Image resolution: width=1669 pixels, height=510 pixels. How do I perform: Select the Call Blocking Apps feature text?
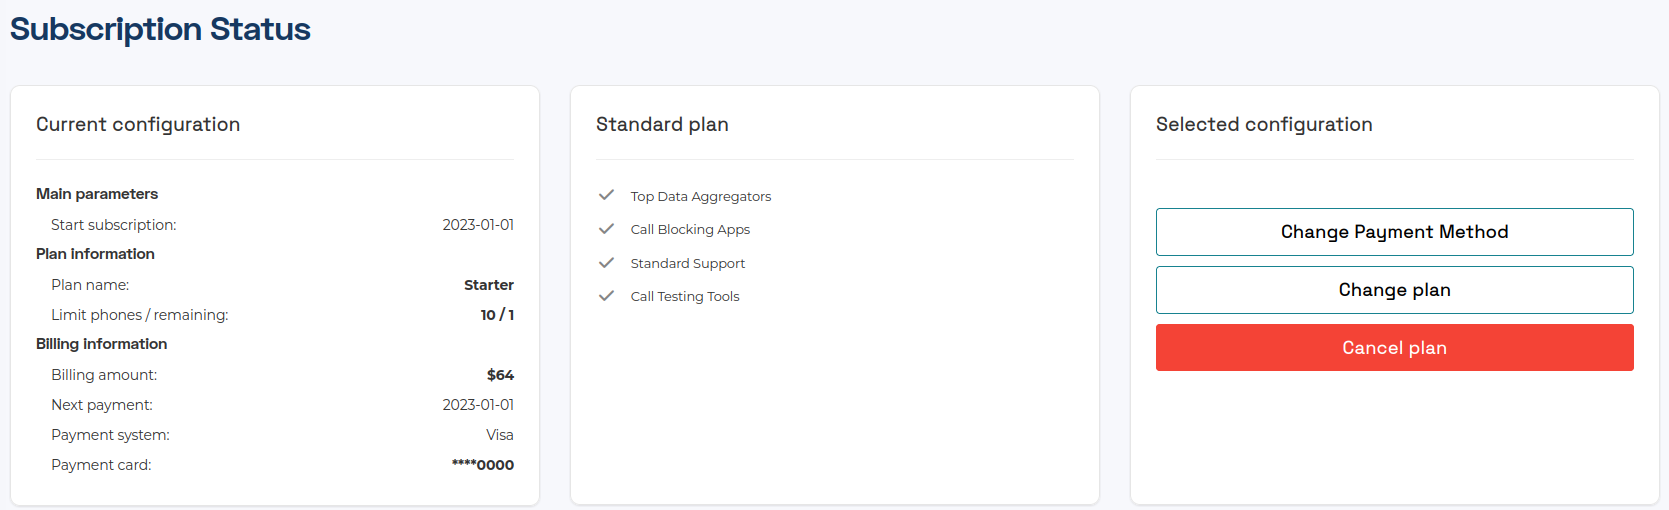[x=690, y=229]
